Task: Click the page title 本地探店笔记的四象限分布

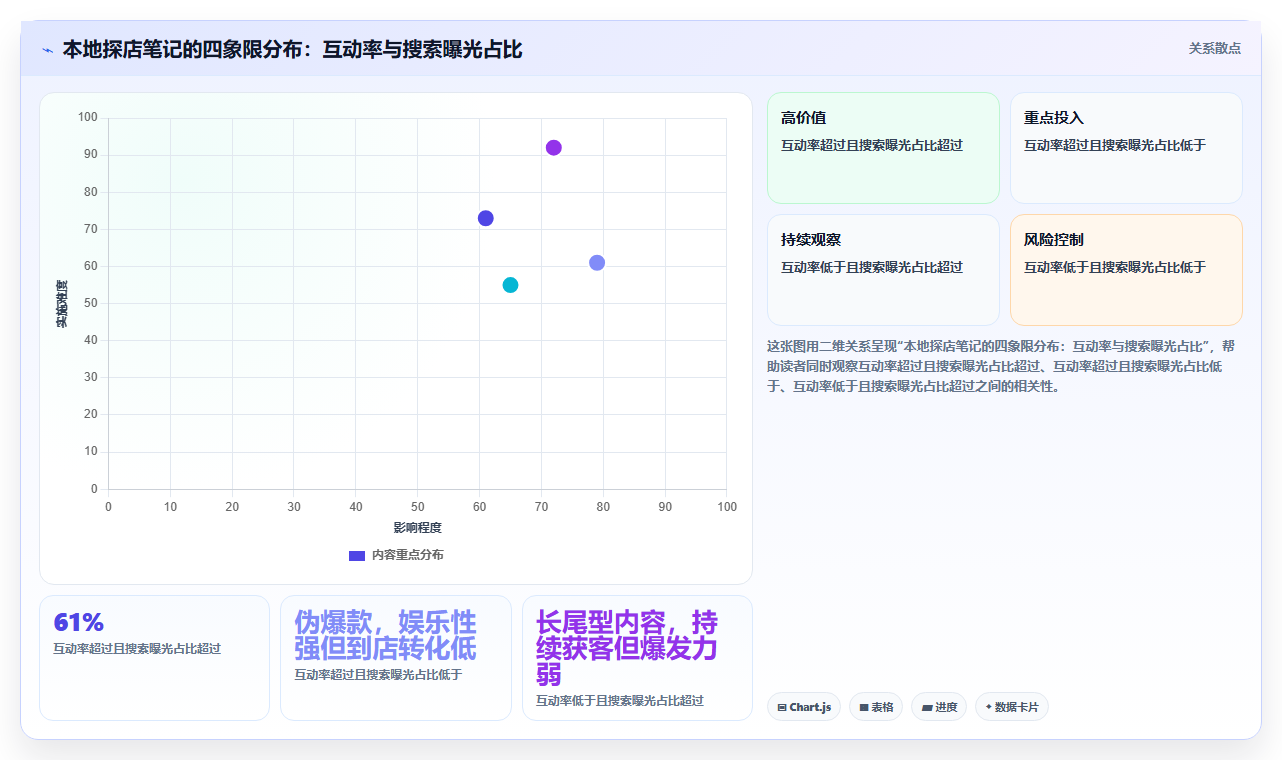Action: [x=292, y=49]
